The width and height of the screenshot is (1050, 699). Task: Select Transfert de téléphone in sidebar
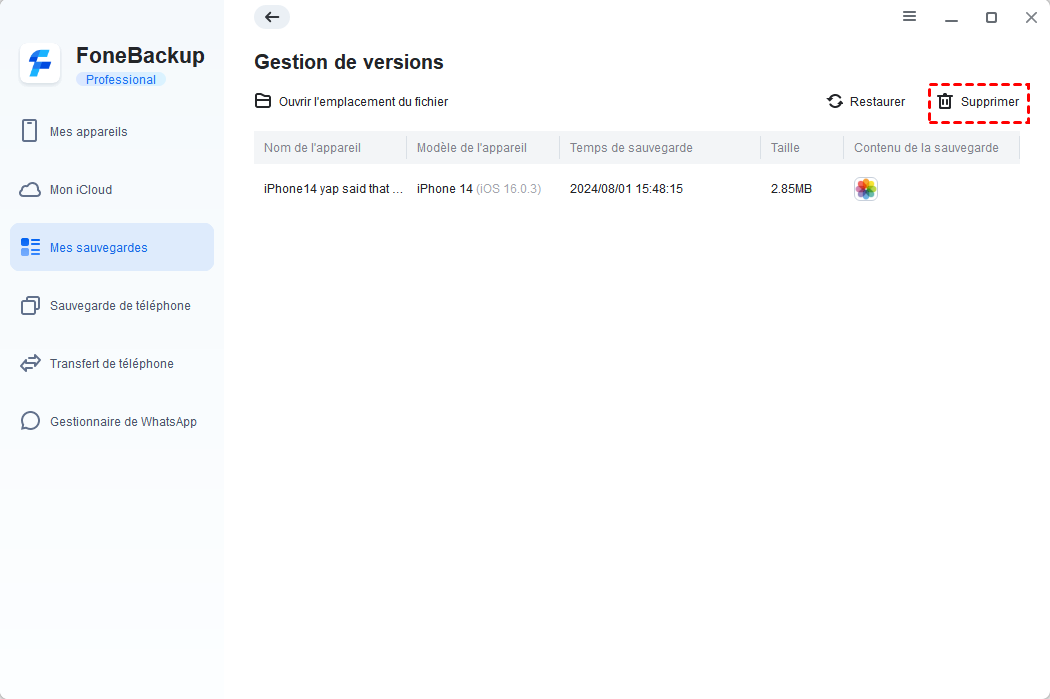111,364
